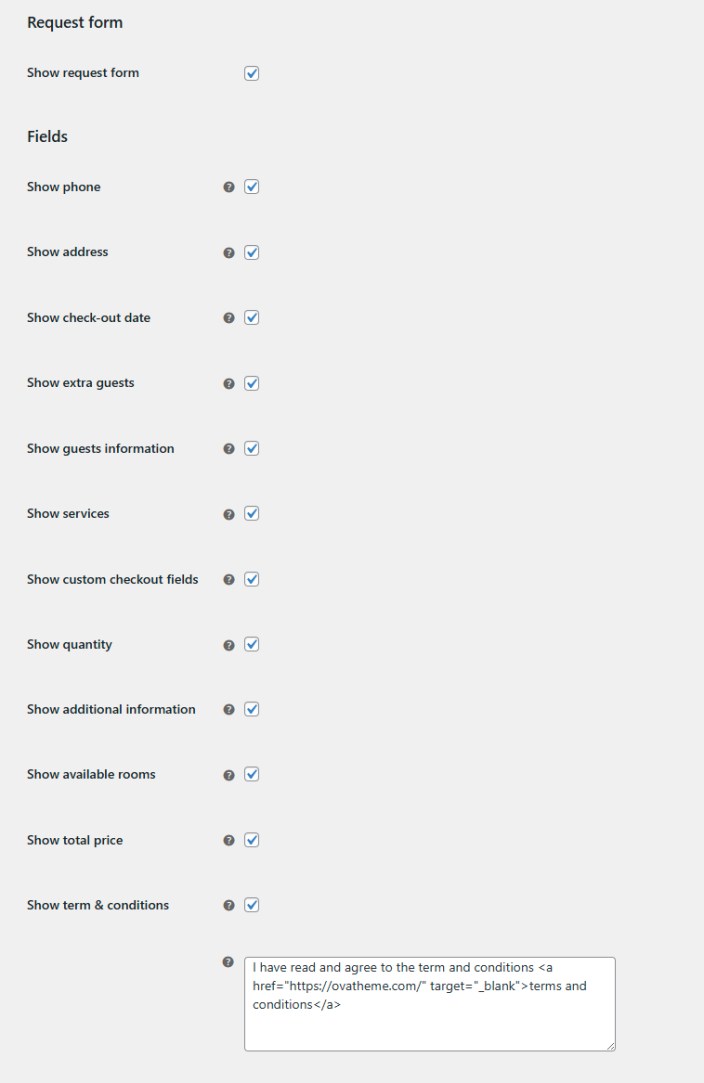Click help icon beside Show services
The width and height of the screenshot is (704, 1083).
tap(229, 514)
